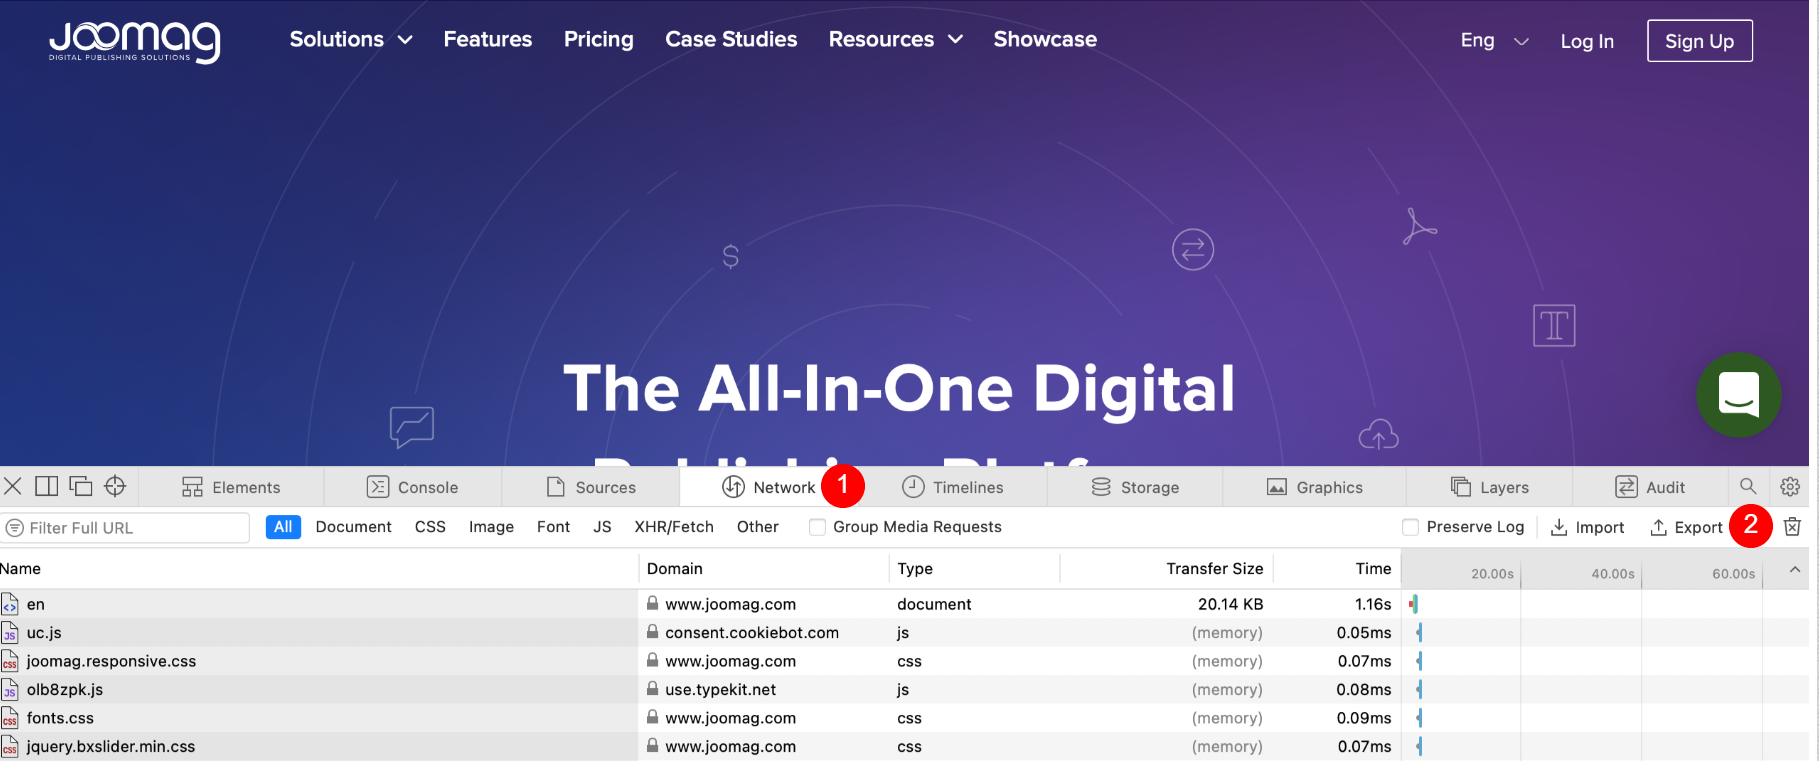Click the Export button
1819x761 pixels.
coord(1686,527)
